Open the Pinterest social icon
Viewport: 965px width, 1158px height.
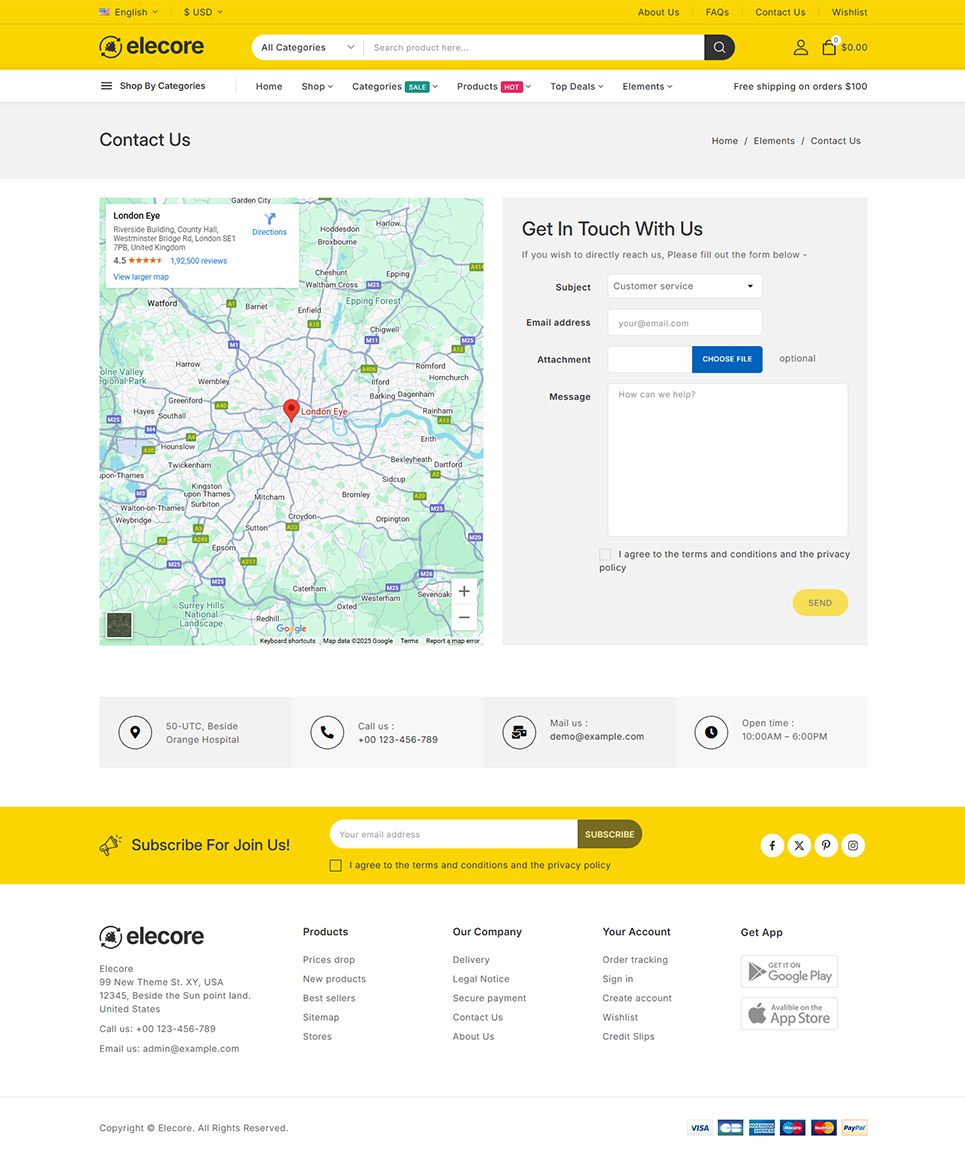coord(826,846)
